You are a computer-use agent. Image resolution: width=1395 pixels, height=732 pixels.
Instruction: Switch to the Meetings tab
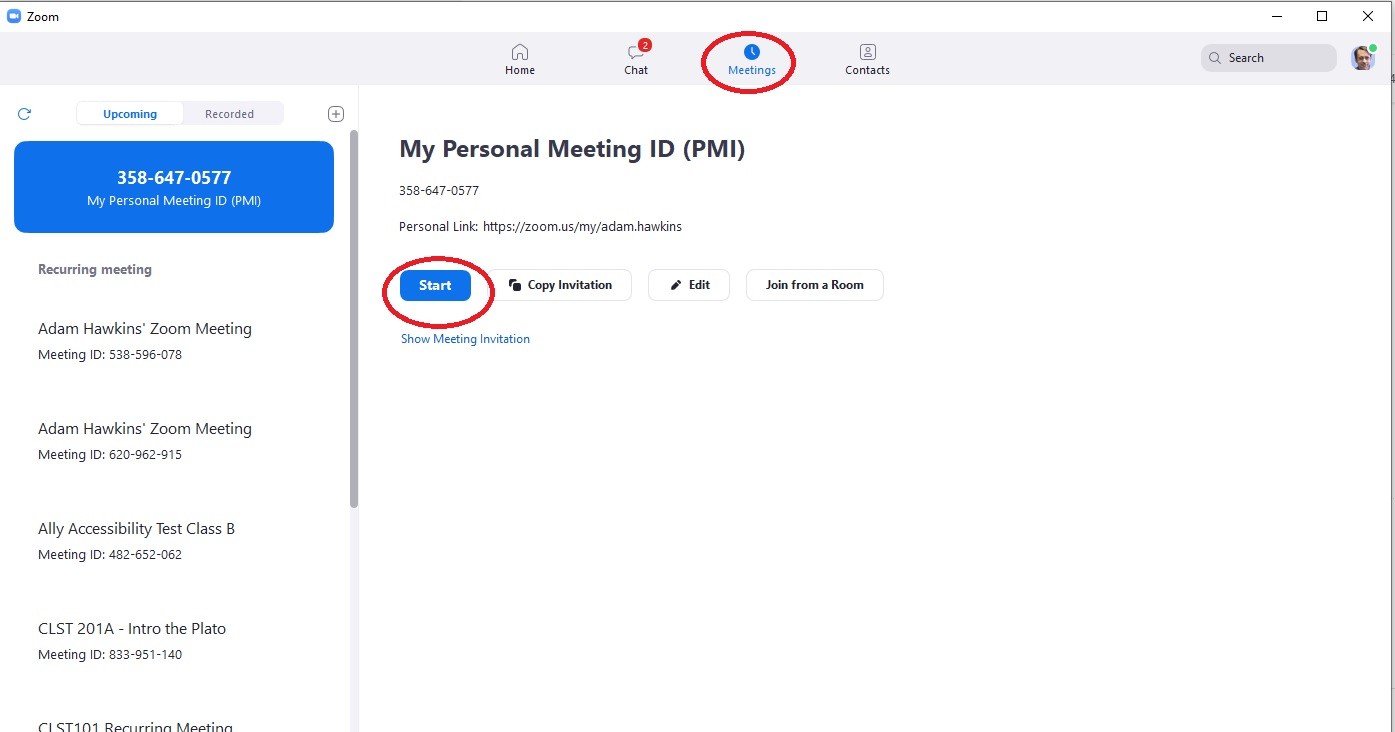(x=752, y=59)
